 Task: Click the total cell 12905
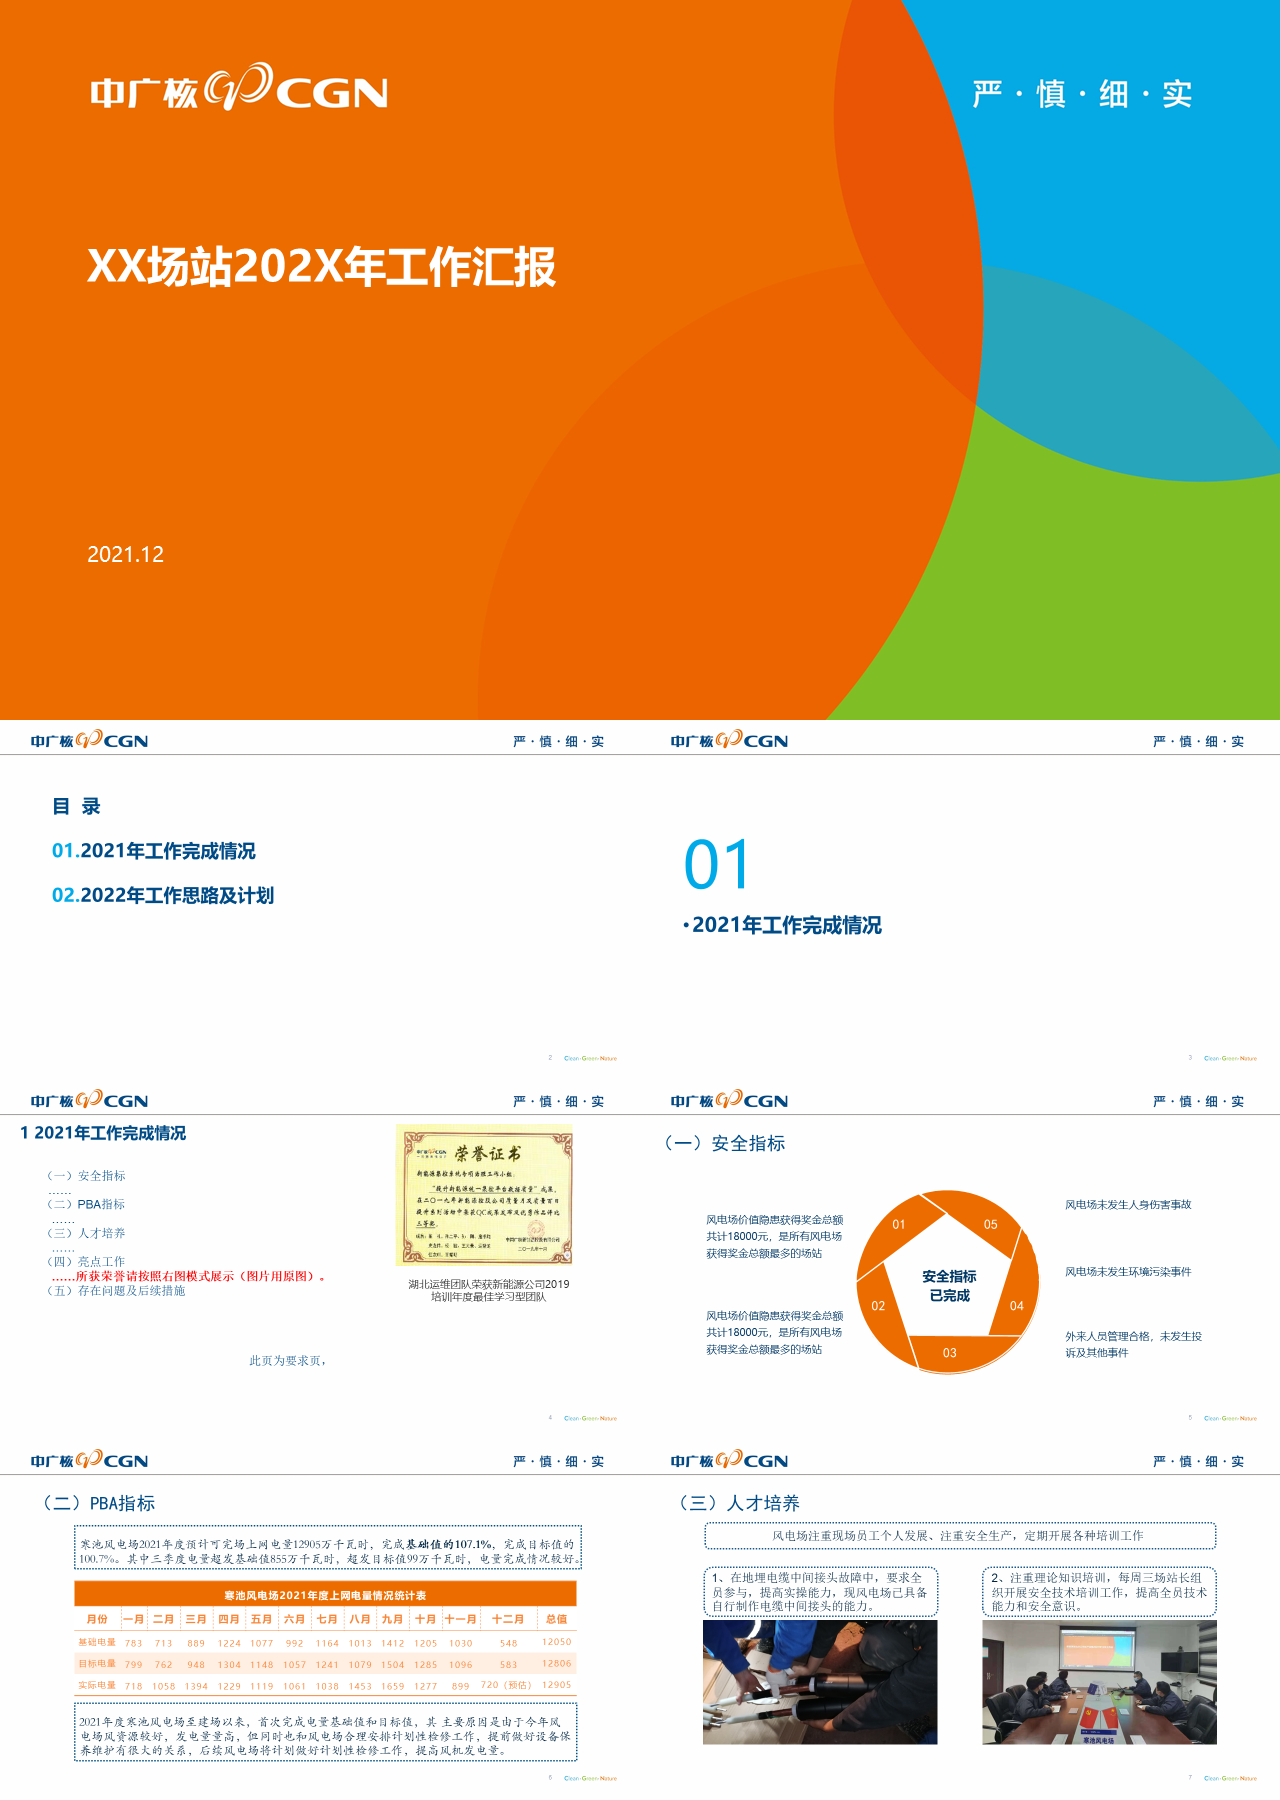pyautogui.click(x=557, y=1685)
